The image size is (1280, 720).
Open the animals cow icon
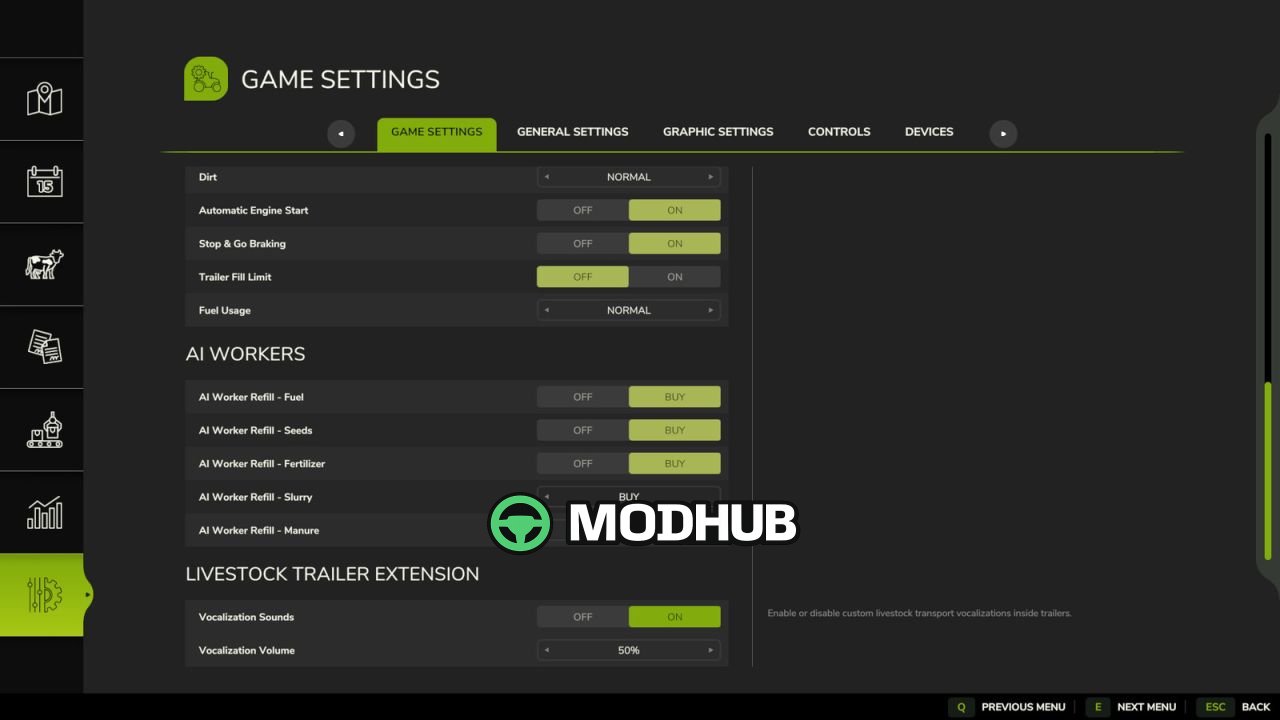44,264
